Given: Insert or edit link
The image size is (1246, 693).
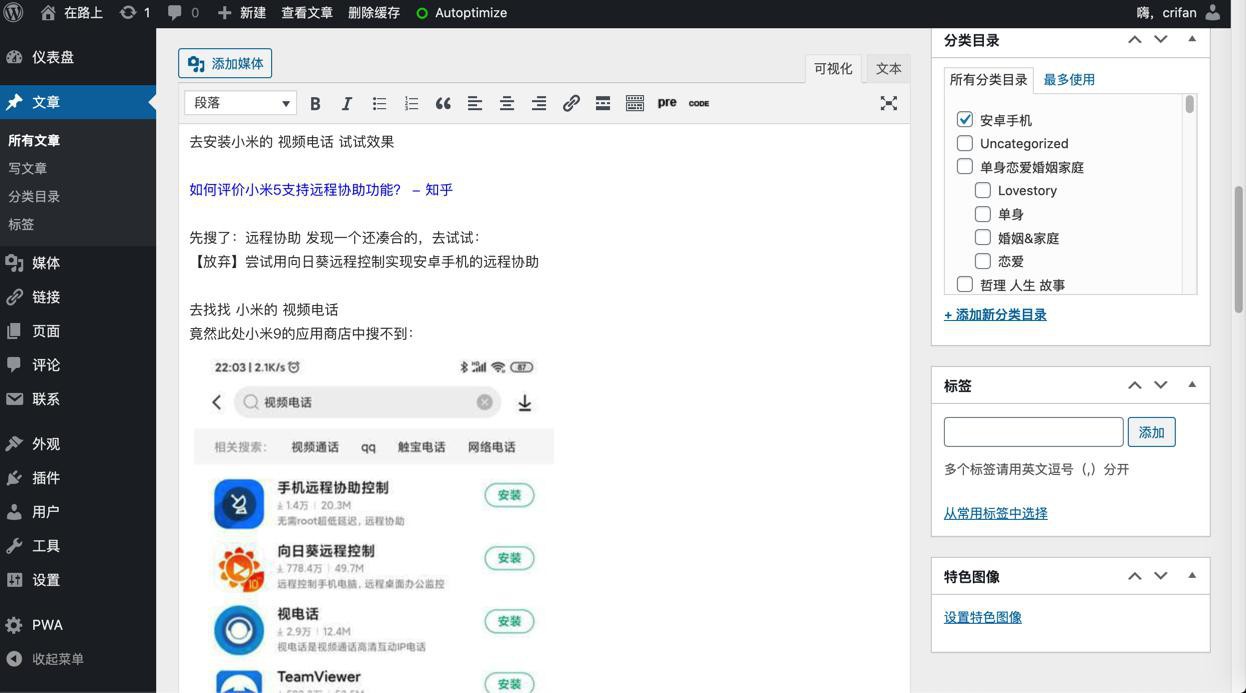Looking at the screenshot, I should [x=571, y=103].
